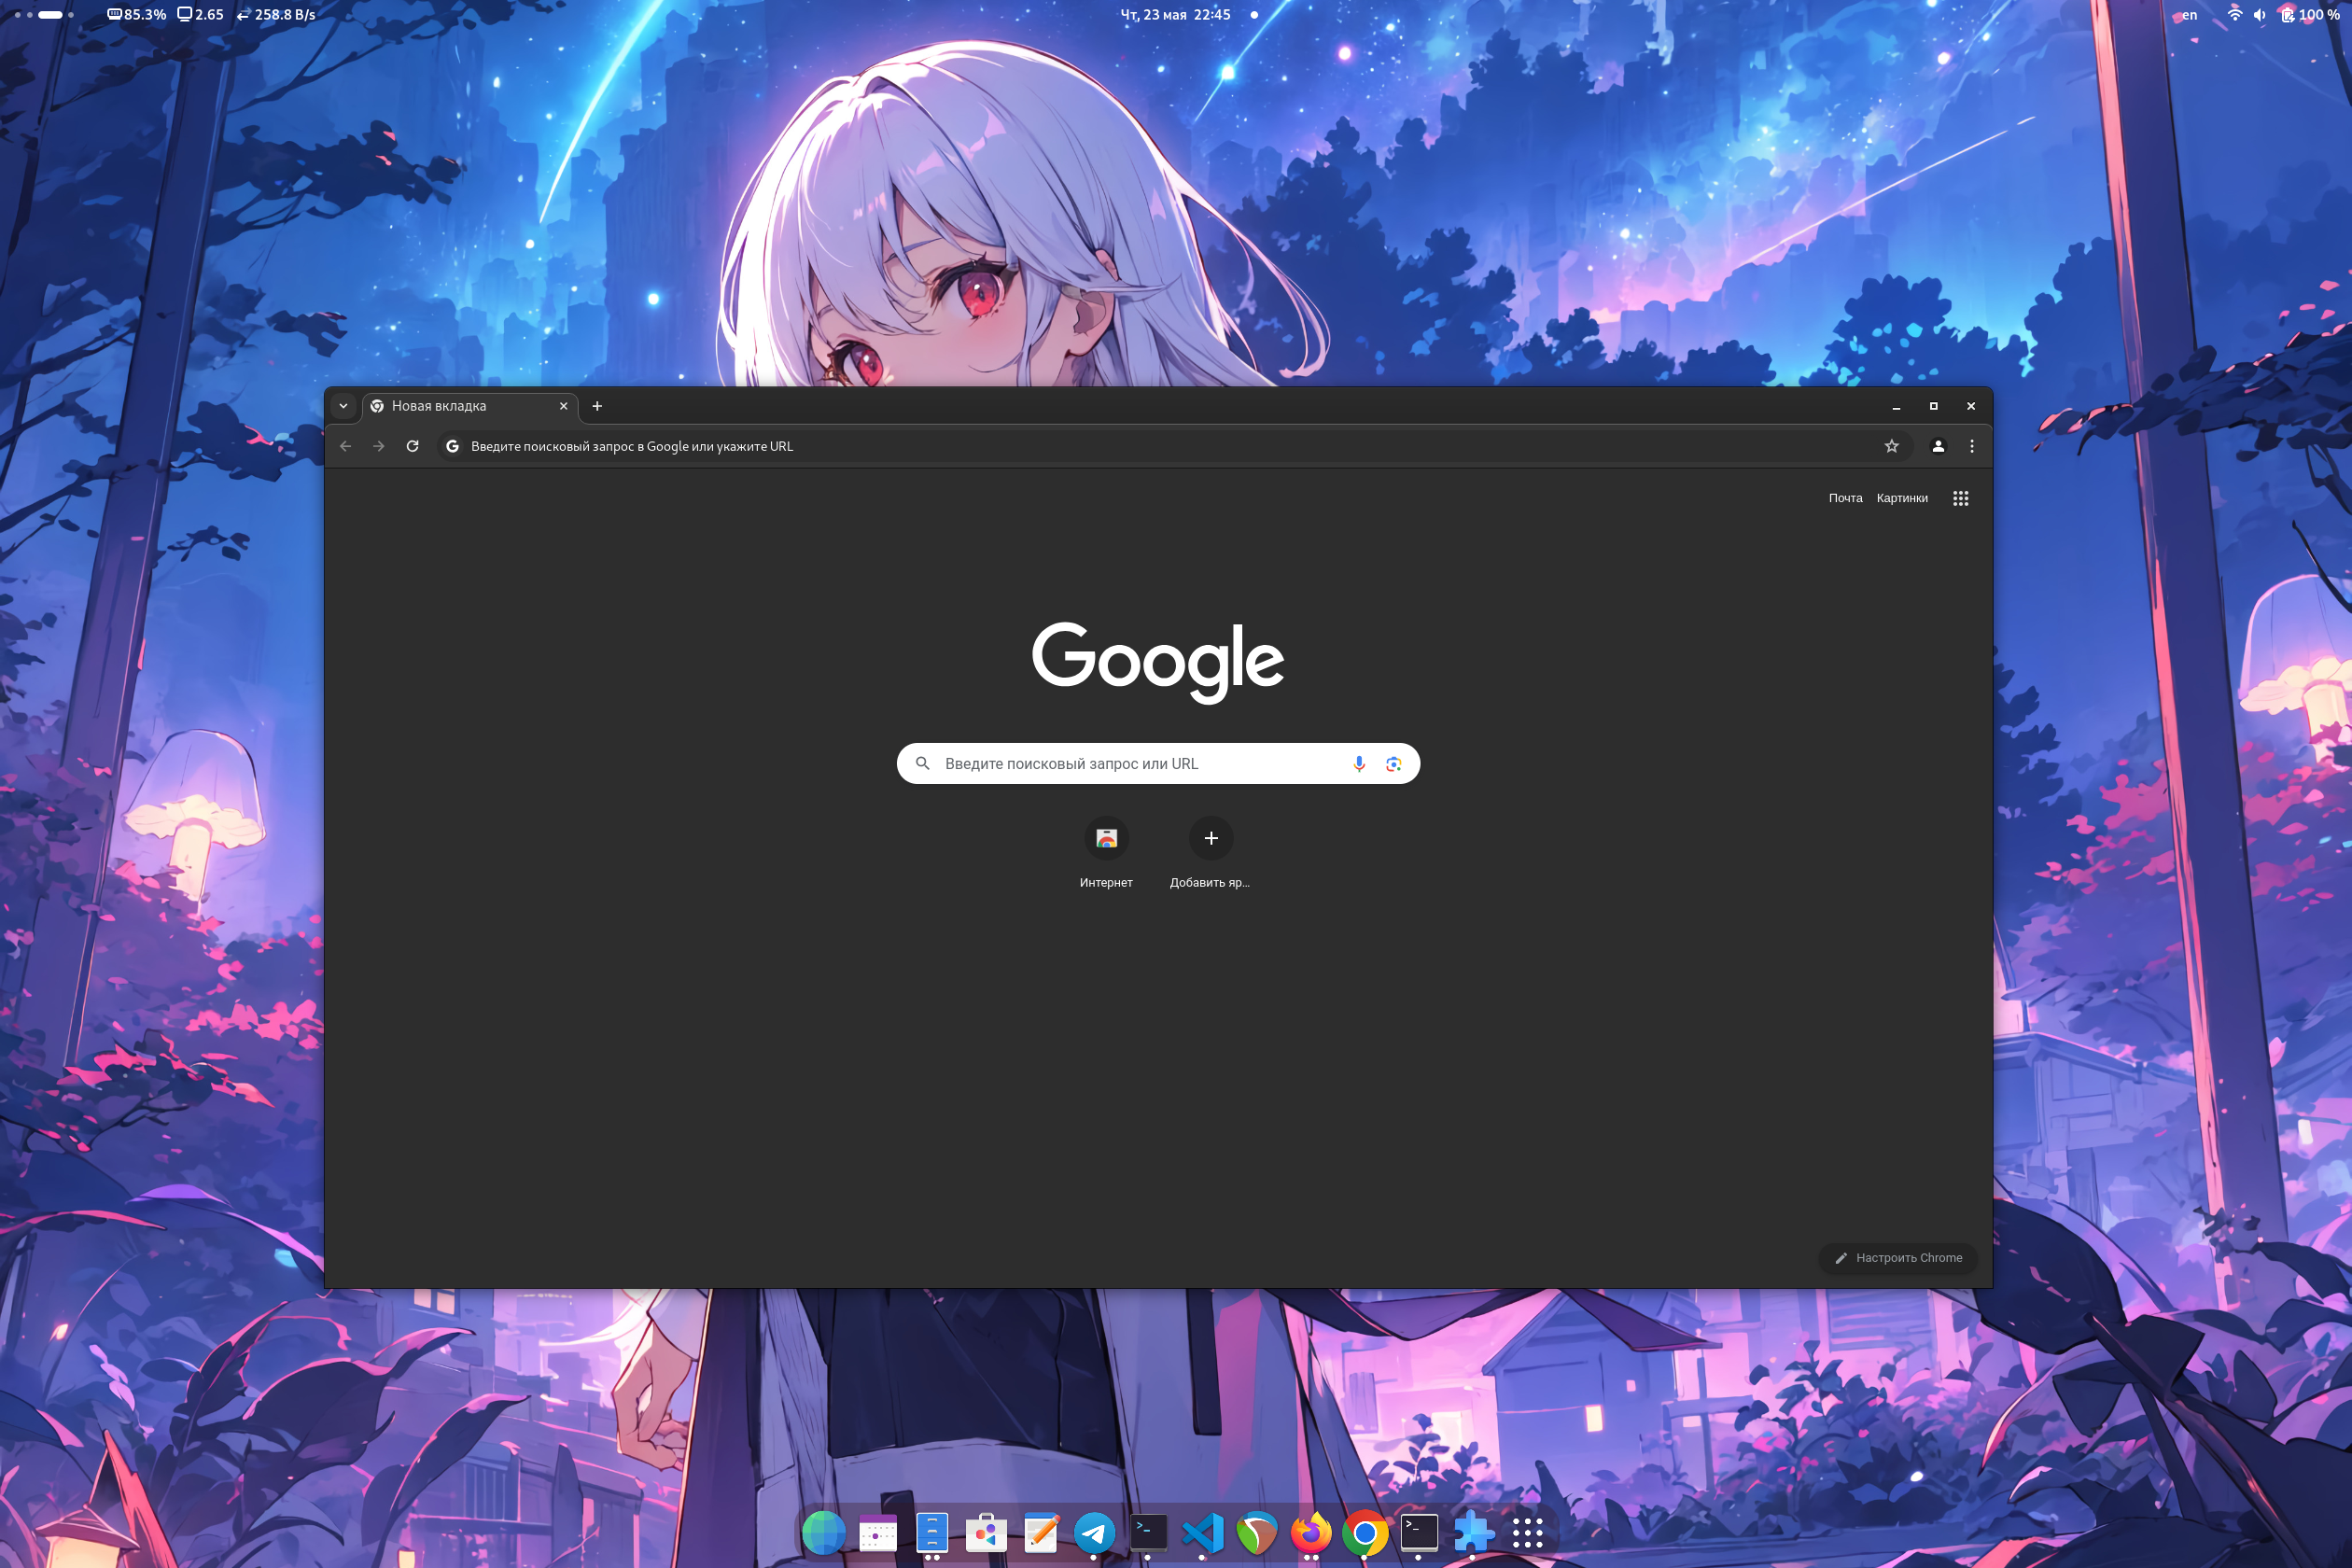Open the Интернет shortcut

[1106, 852]
